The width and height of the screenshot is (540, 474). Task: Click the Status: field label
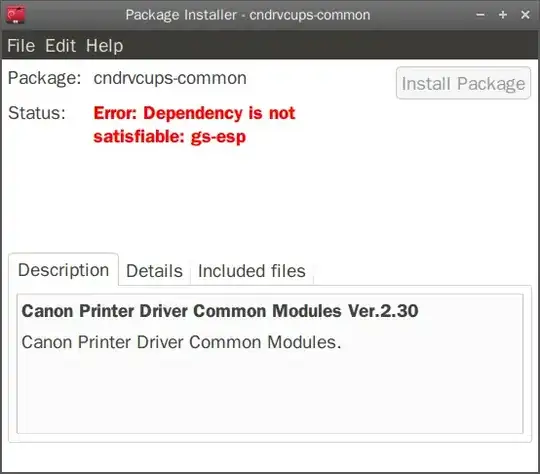click(x=37, y=113)
